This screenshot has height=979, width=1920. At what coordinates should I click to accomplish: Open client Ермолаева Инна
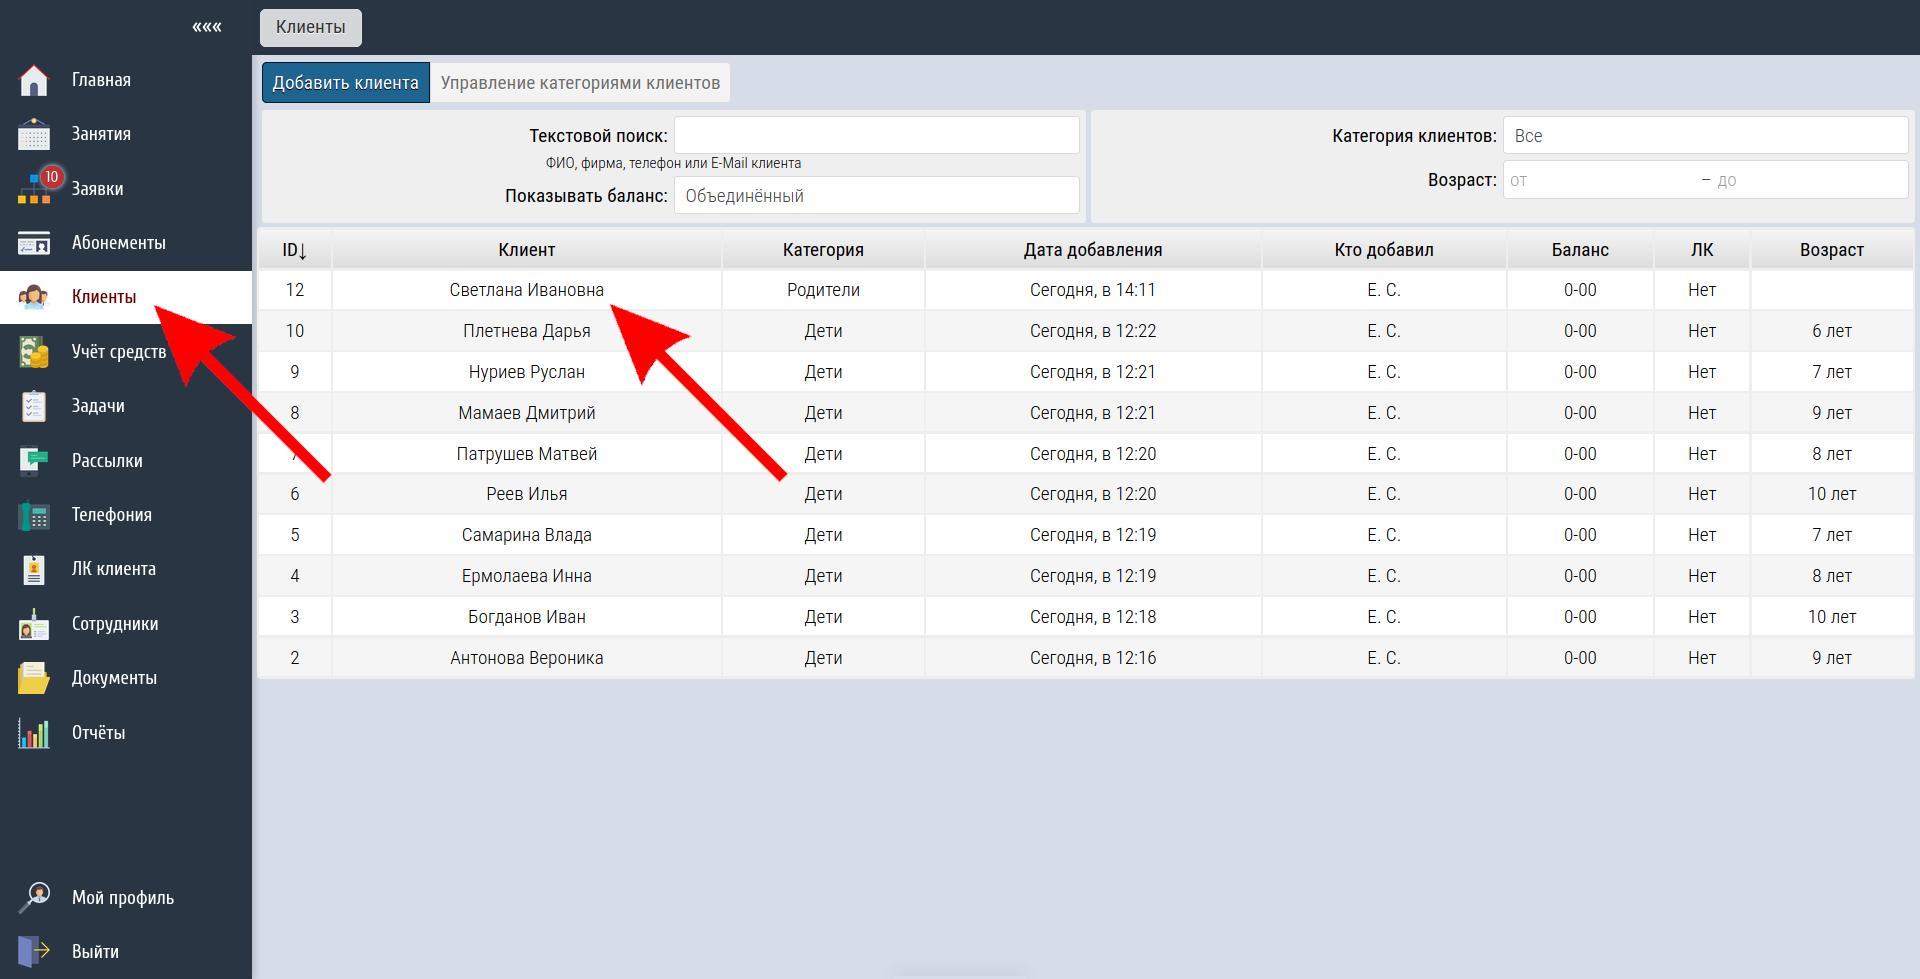tap(527, 576)
